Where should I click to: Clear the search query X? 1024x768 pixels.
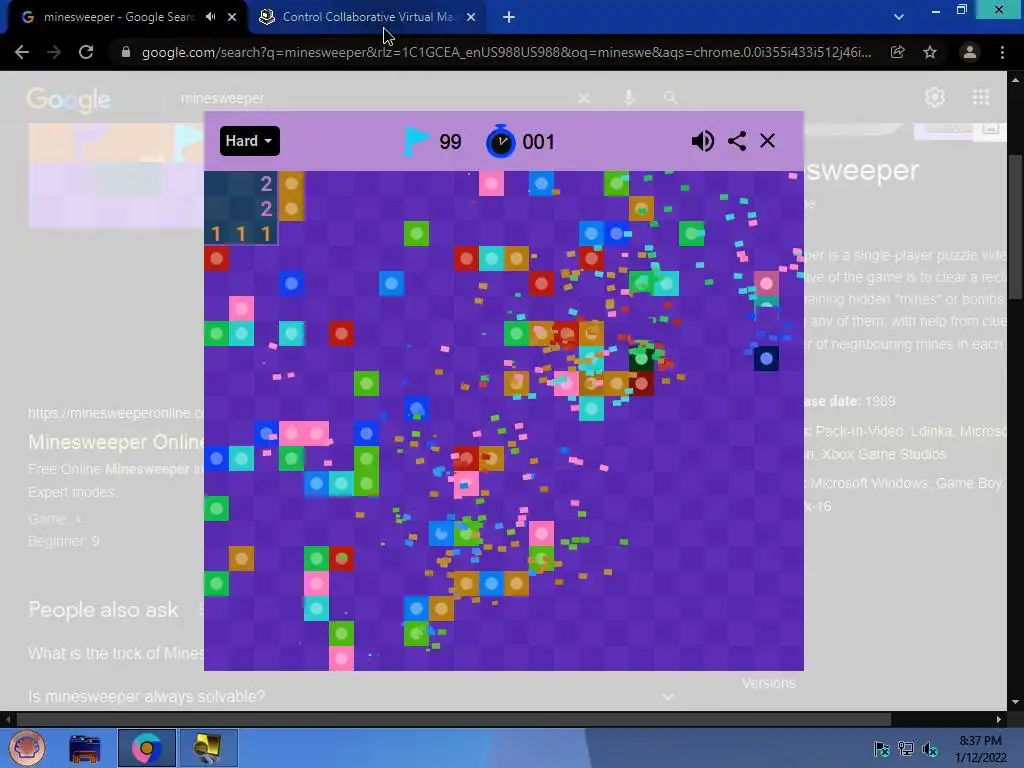584,98
